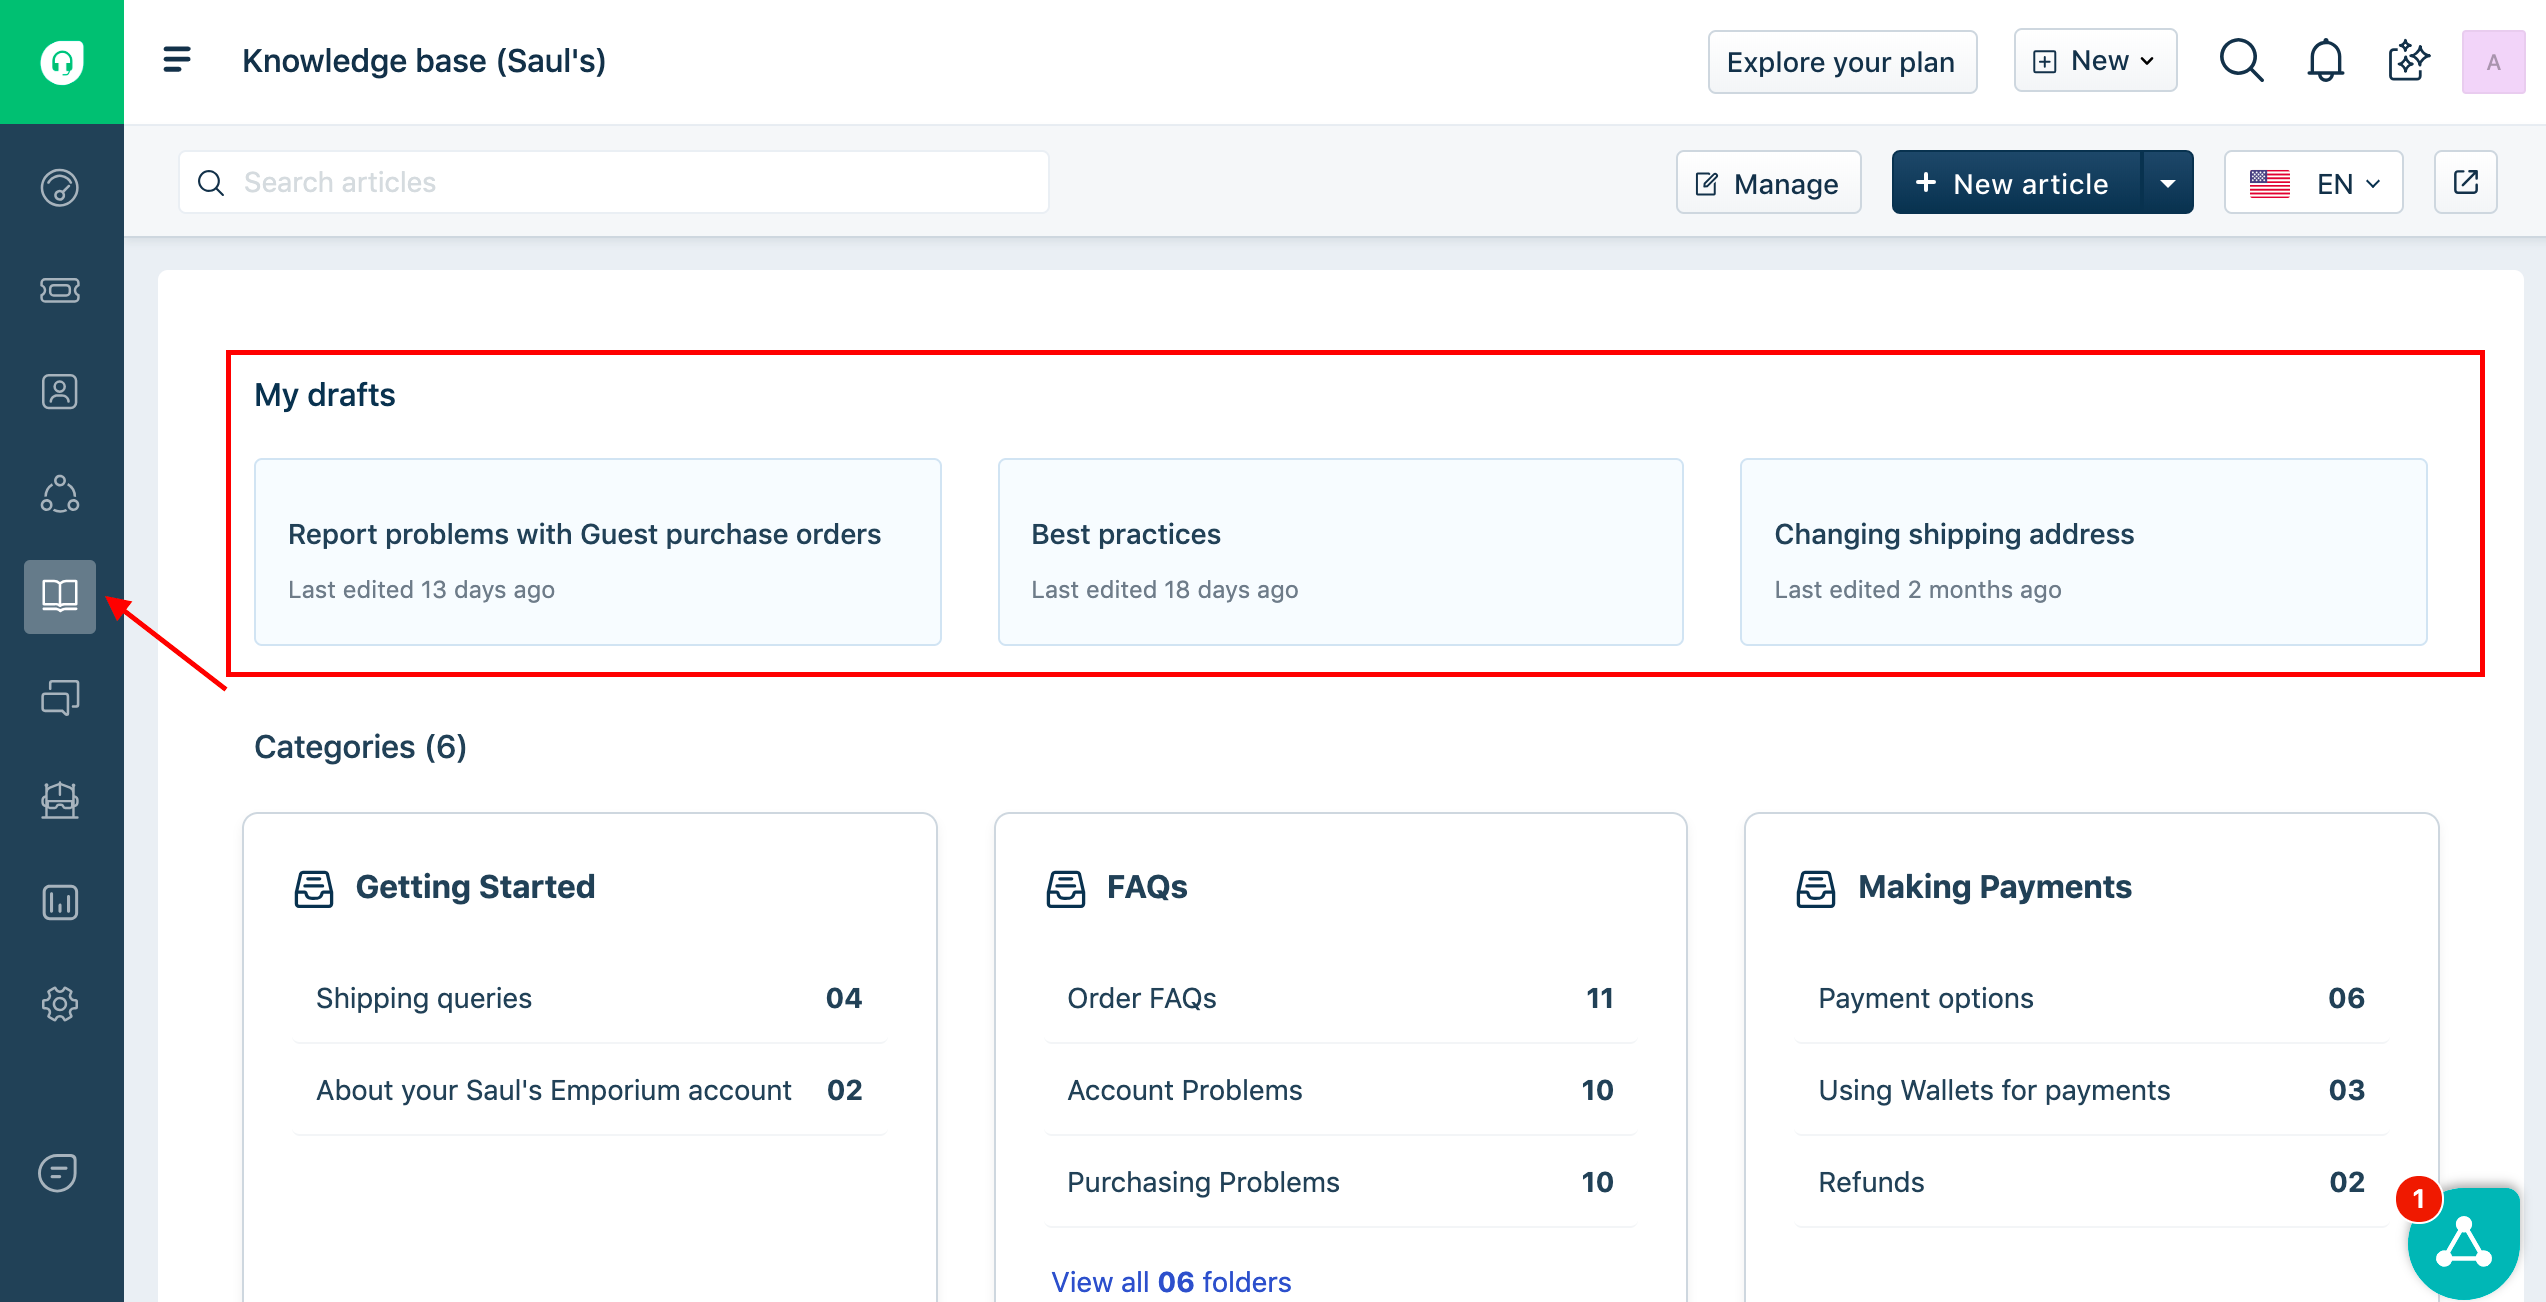Open knowledge base in new window icon
The image size is (2546, 1302).
[x=2465, y=183]
